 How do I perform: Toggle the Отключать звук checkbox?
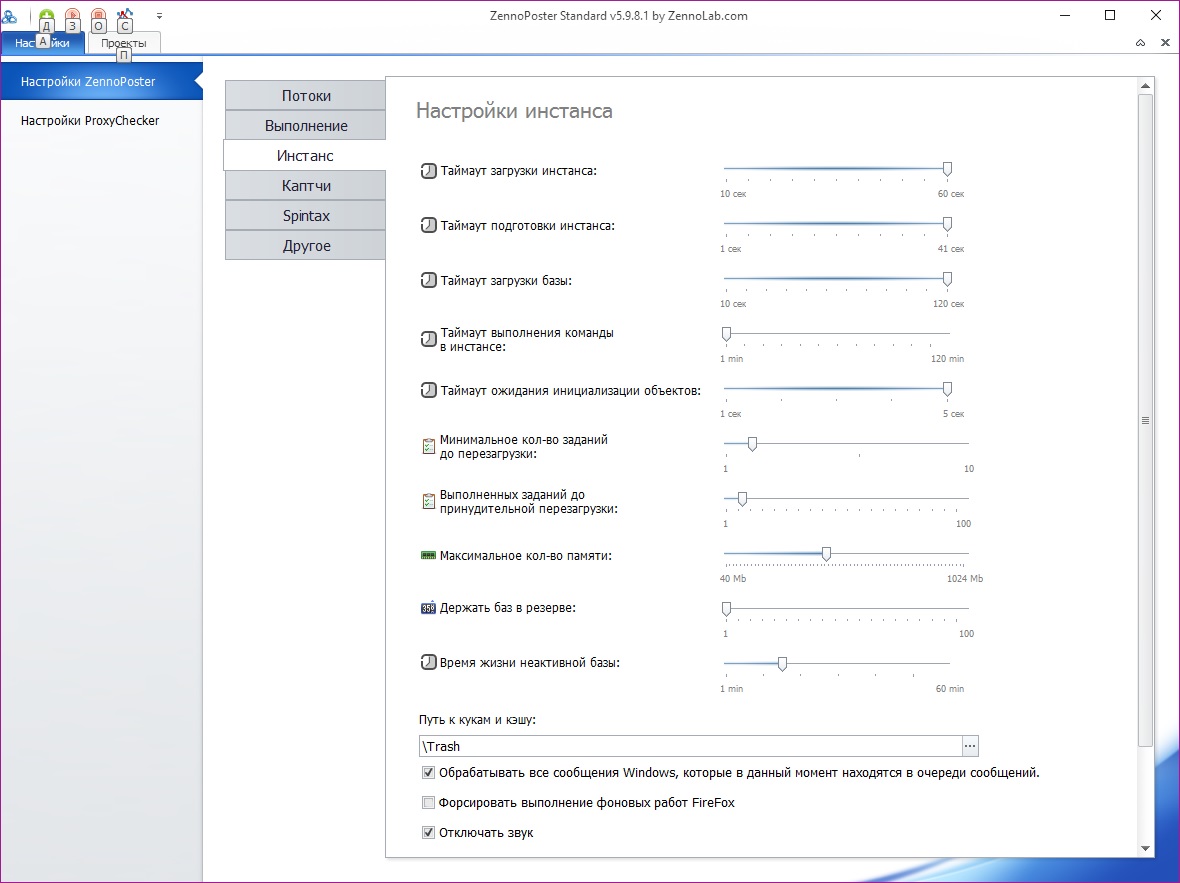pyautogui.click(x=428, y=833)
